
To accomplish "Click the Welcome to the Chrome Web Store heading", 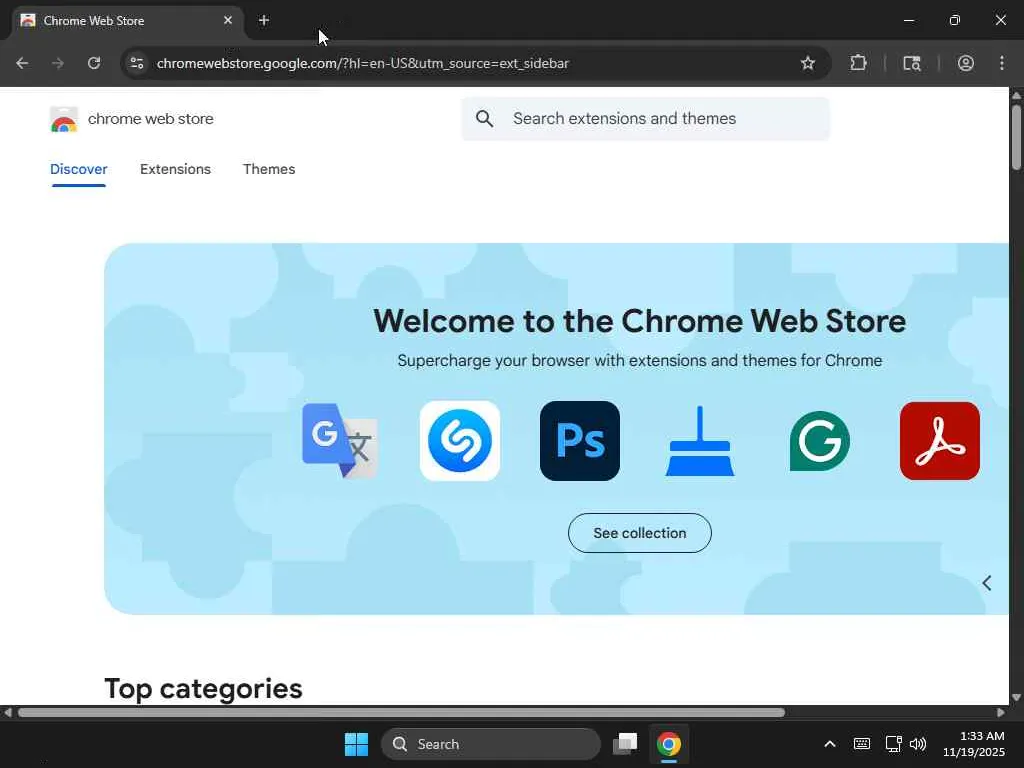I will pyautogui.click(x=639, y=321).
